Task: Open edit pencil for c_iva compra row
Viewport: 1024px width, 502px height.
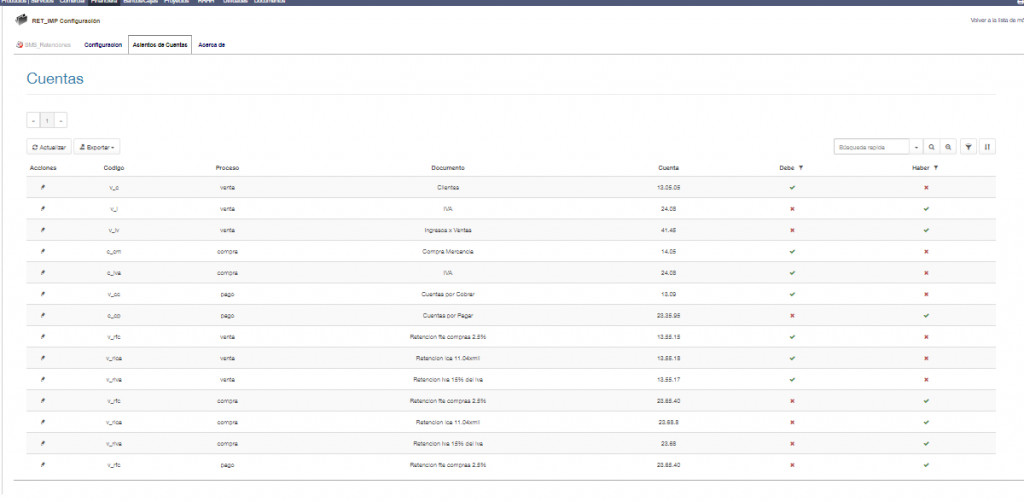Action: 43,273
